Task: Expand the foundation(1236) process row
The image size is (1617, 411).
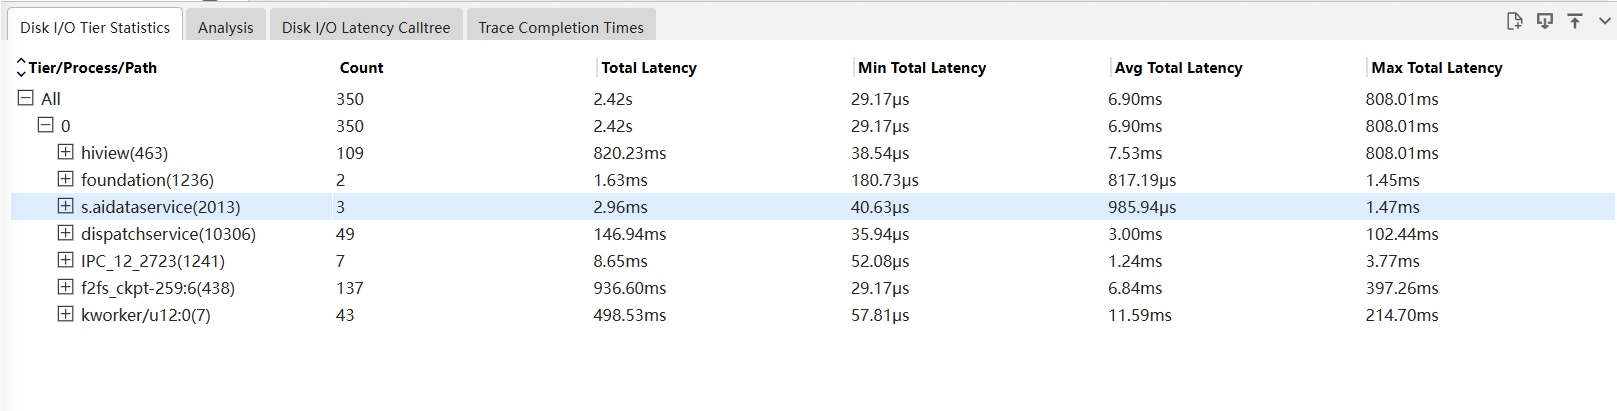Action: (x=65, y=179)
